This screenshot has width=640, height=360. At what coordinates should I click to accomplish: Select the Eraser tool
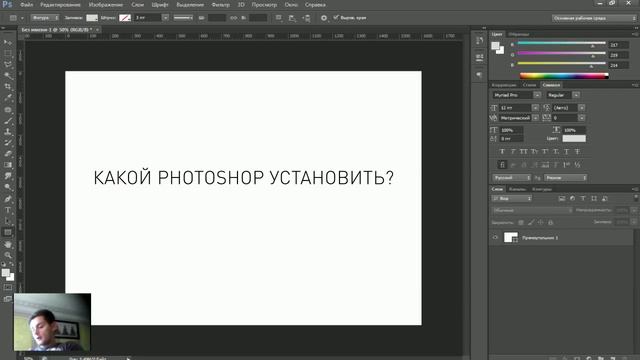8,154
